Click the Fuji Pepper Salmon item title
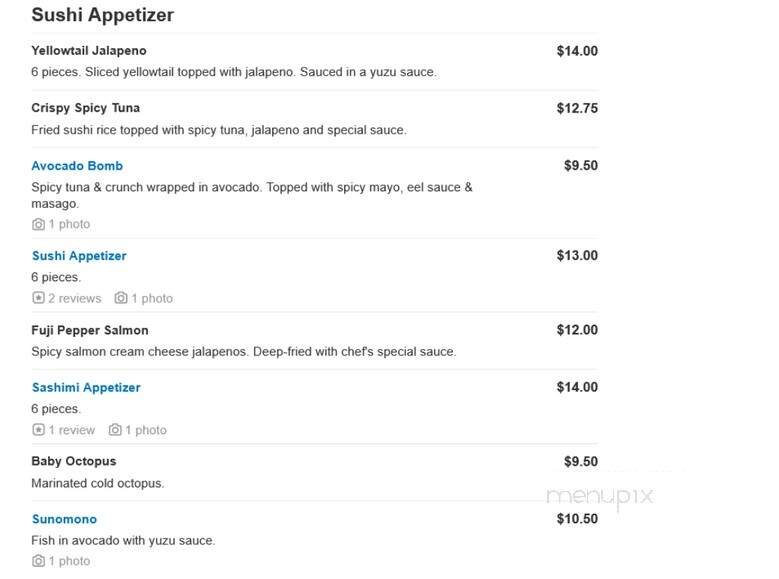This screenshot has height=579, width=779. (89, 330)
